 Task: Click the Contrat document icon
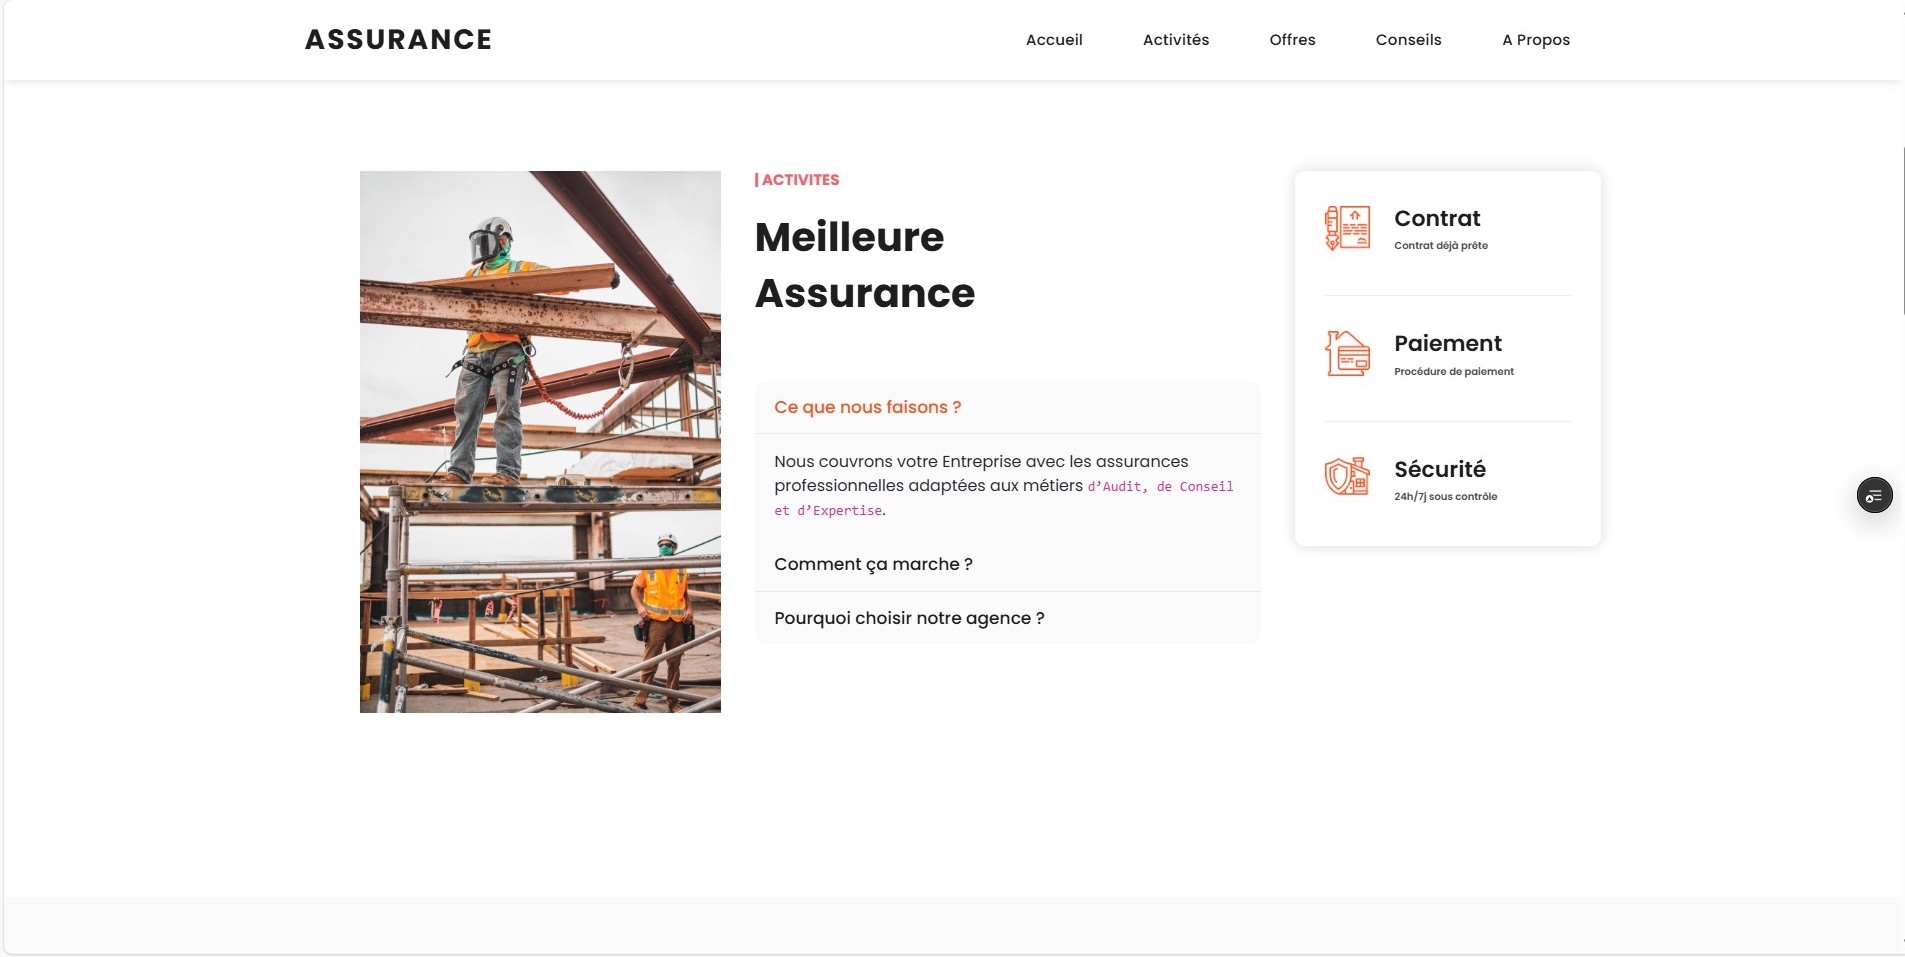[x=1347, y=227]
